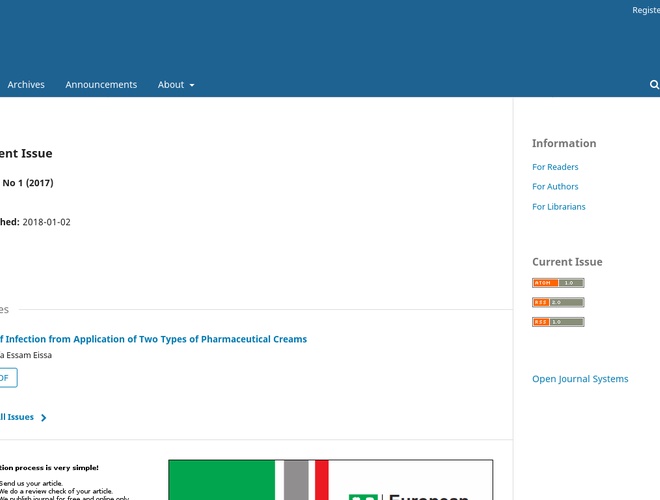Image resolution: width=660 pixels, height=500 pixels.
Task: Open the Pharmaceutical Creams article title
Action: click(x=153, y=339)
